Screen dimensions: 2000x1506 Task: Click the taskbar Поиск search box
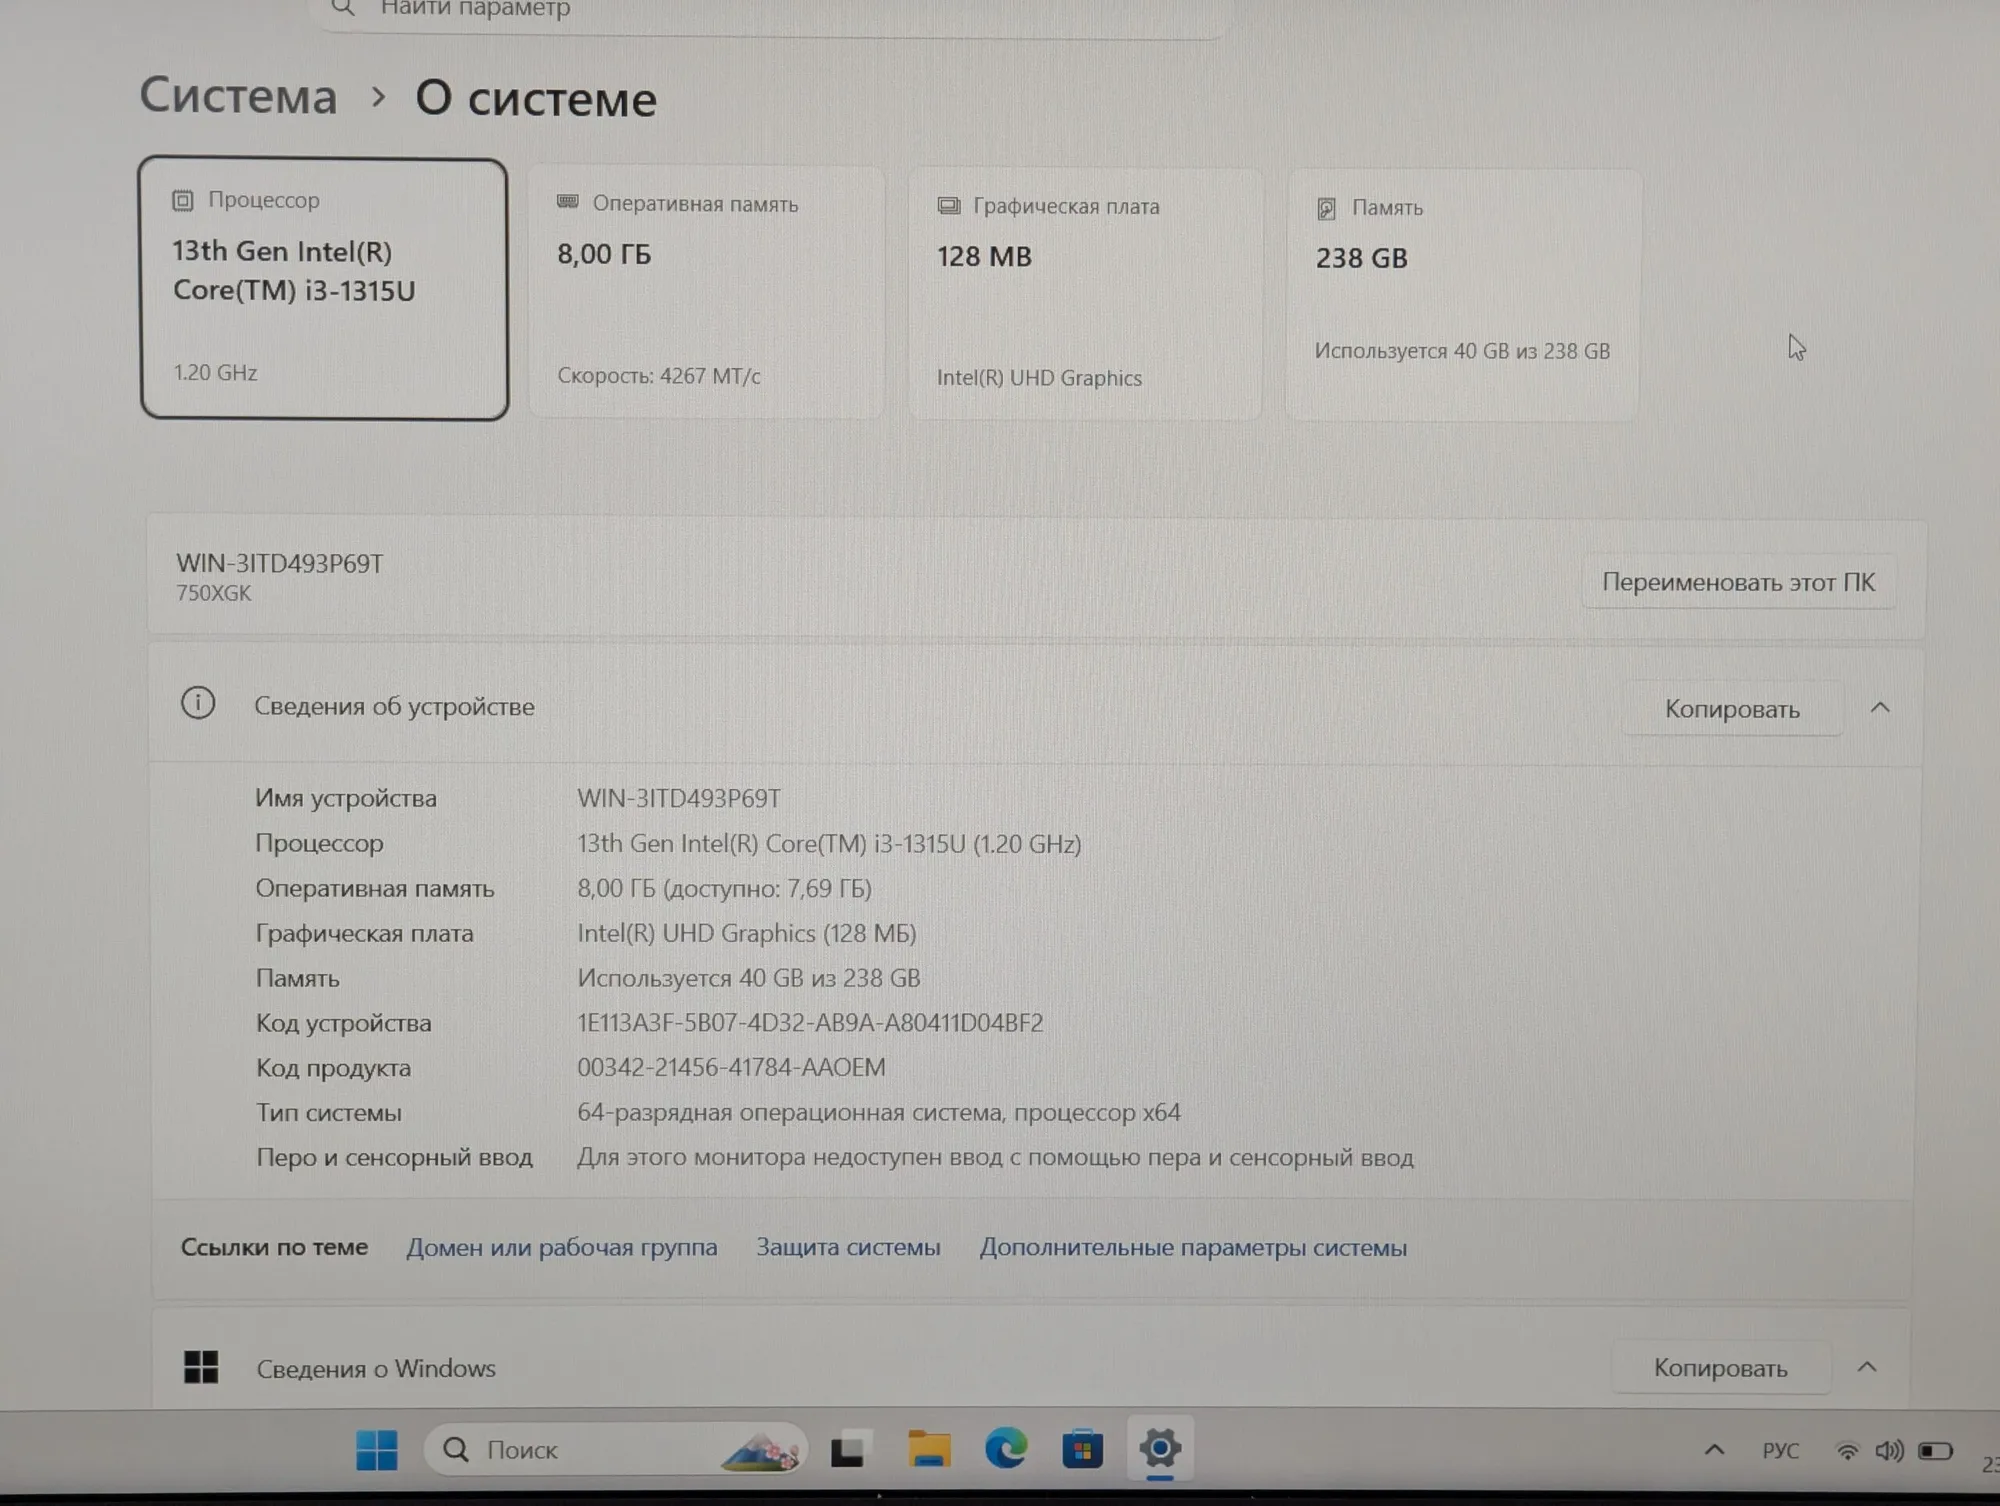point(615,1449)
